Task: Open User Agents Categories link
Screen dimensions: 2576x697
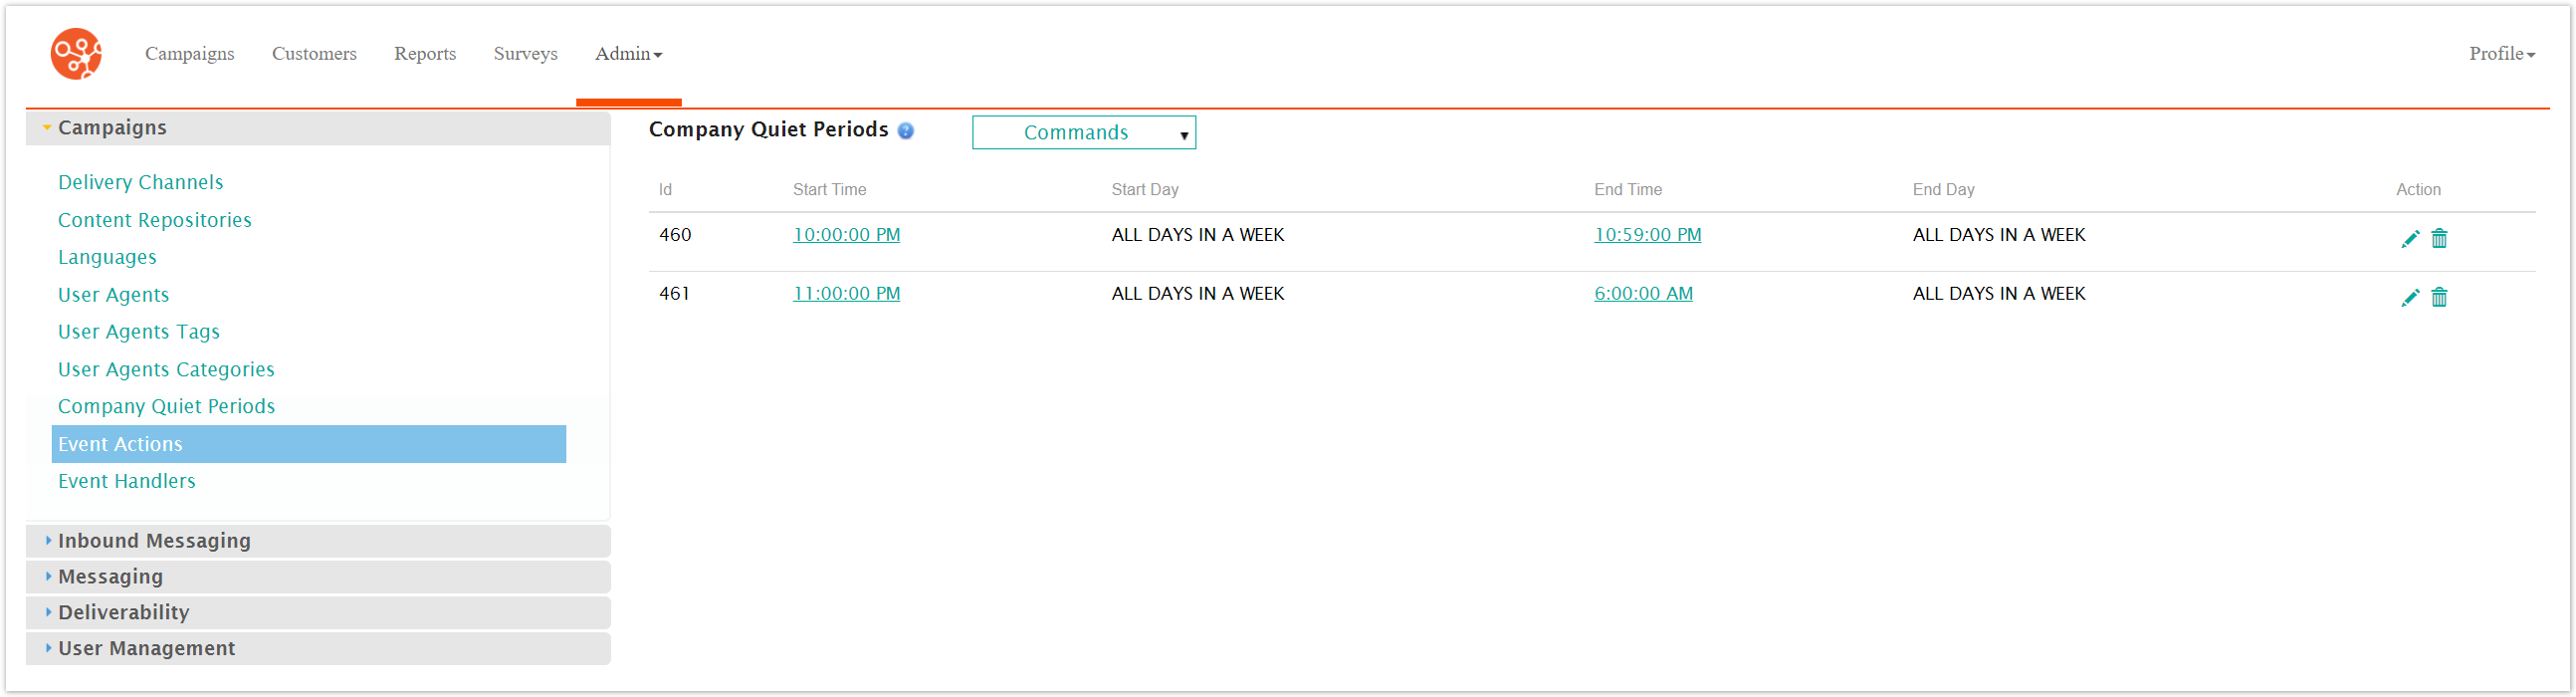Action: click(166, 370)
